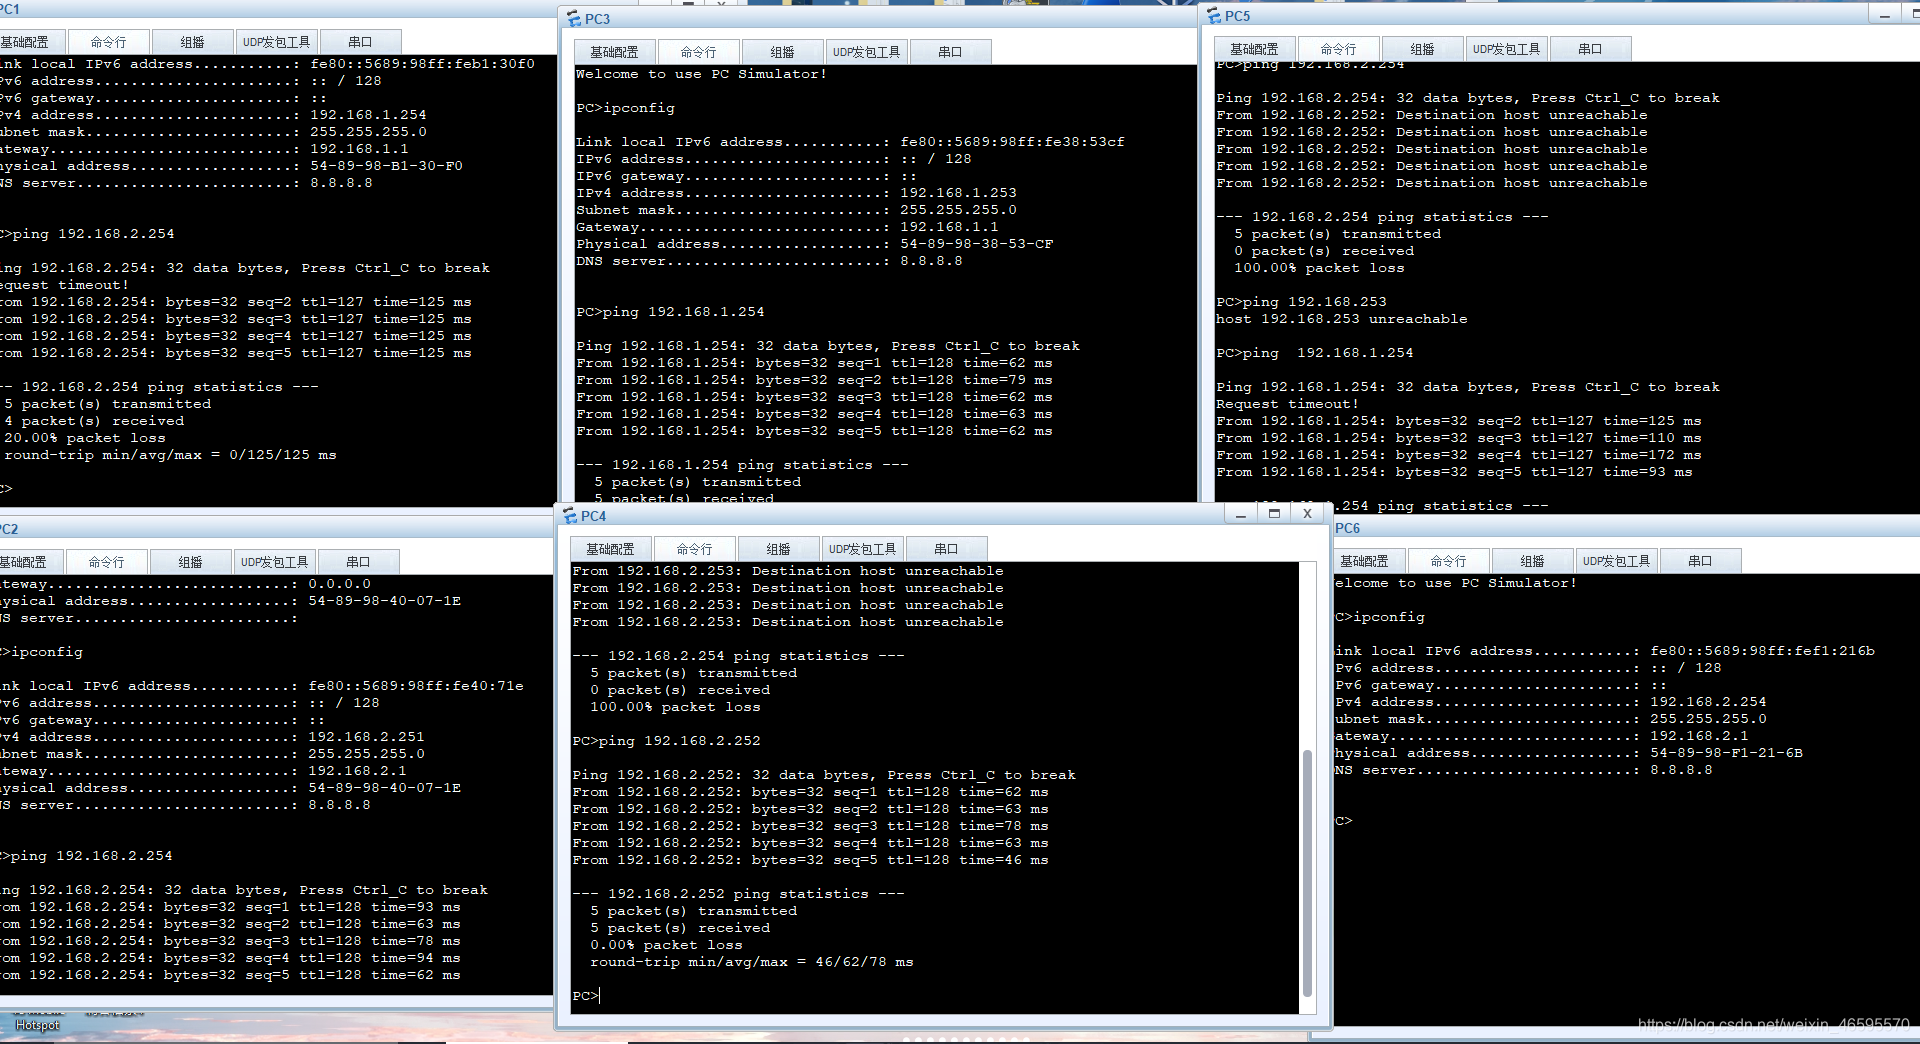Open 命令行 tab in PC4 window
This screenshot has height=1044, width=1920.
coord(695,549)
